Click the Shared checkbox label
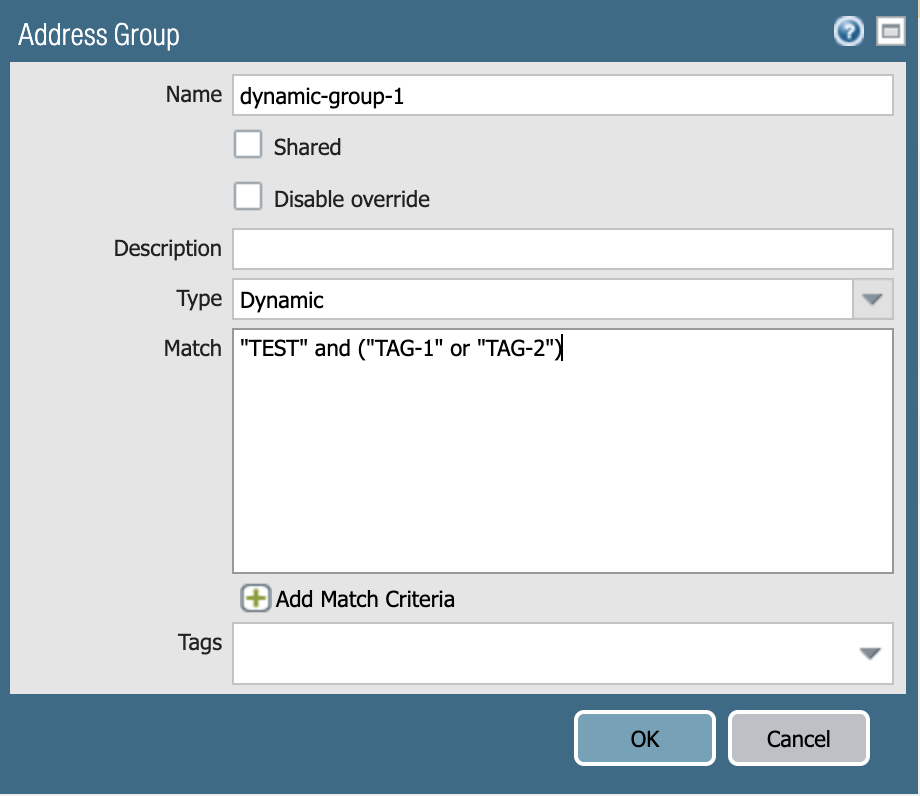This screenshot has height=796, width=920. tap(307, 147)
